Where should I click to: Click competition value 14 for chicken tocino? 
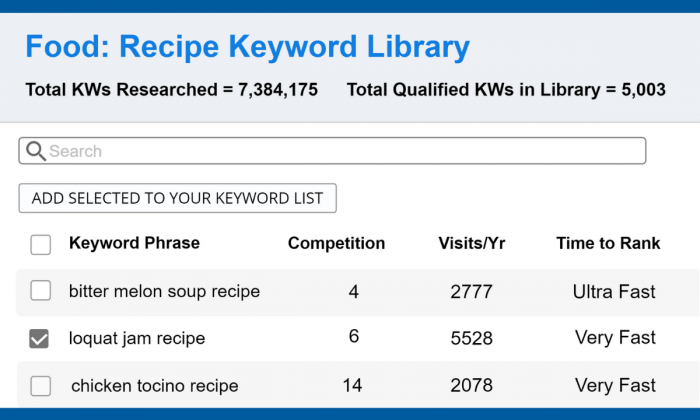point(352,385)
